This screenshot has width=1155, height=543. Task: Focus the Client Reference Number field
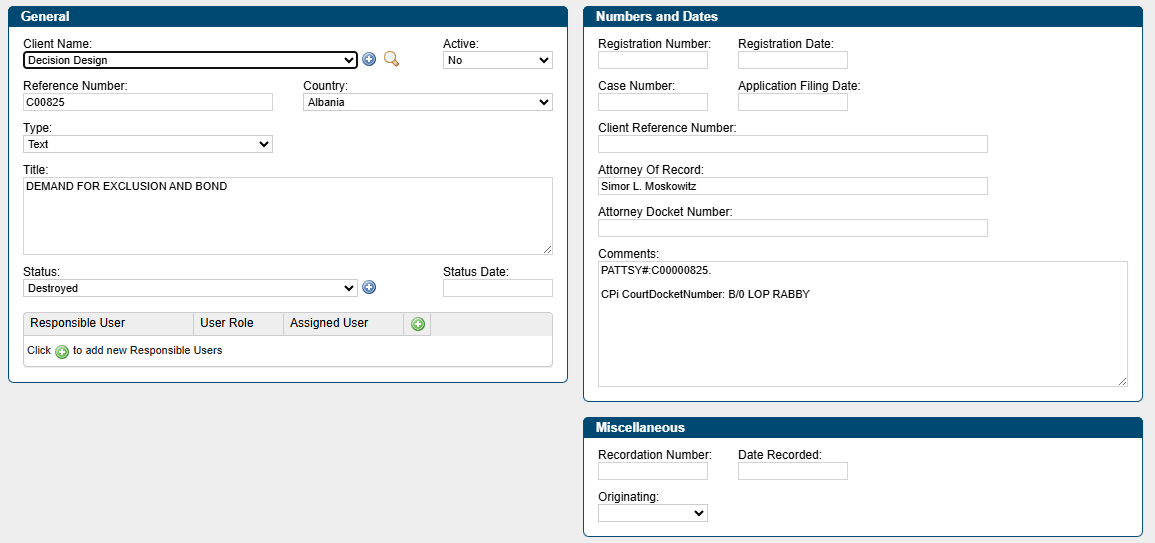tap(793, 144)
